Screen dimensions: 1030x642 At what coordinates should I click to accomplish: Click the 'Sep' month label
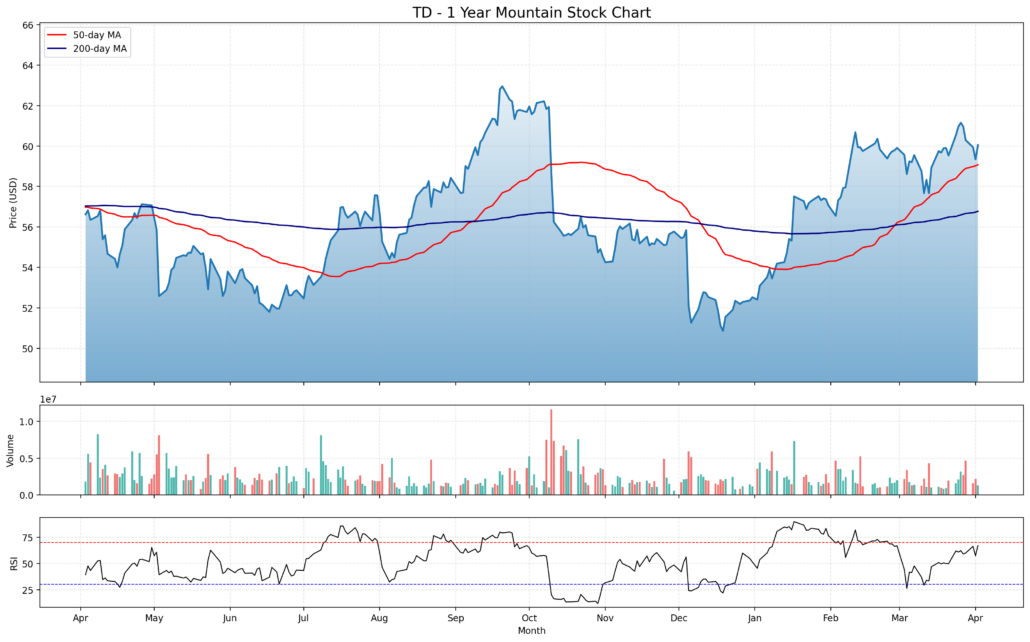pyautogui.click(x=455, y=618)
